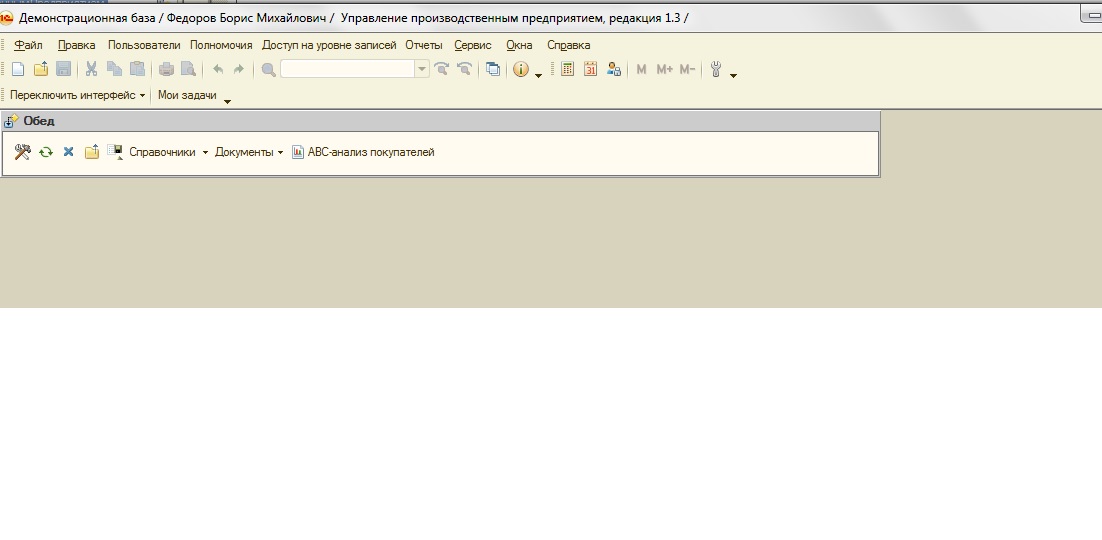Image resolution: width=1102 pixels, height=540 pixels.
Task: Click the user with lock icon
Action: coord(614,69)
